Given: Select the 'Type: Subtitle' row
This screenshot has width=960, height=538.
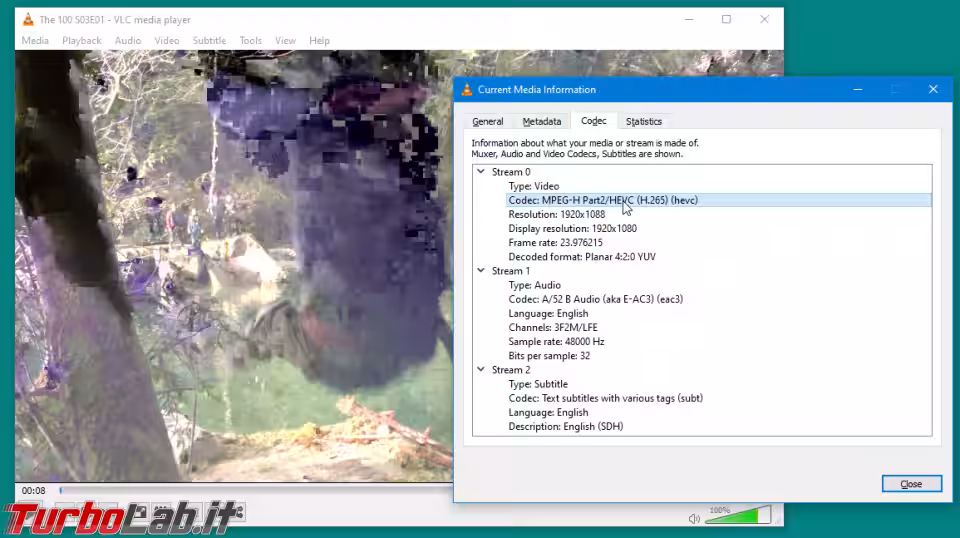Looking at the screenshot, I should click(x=538, y=384).
